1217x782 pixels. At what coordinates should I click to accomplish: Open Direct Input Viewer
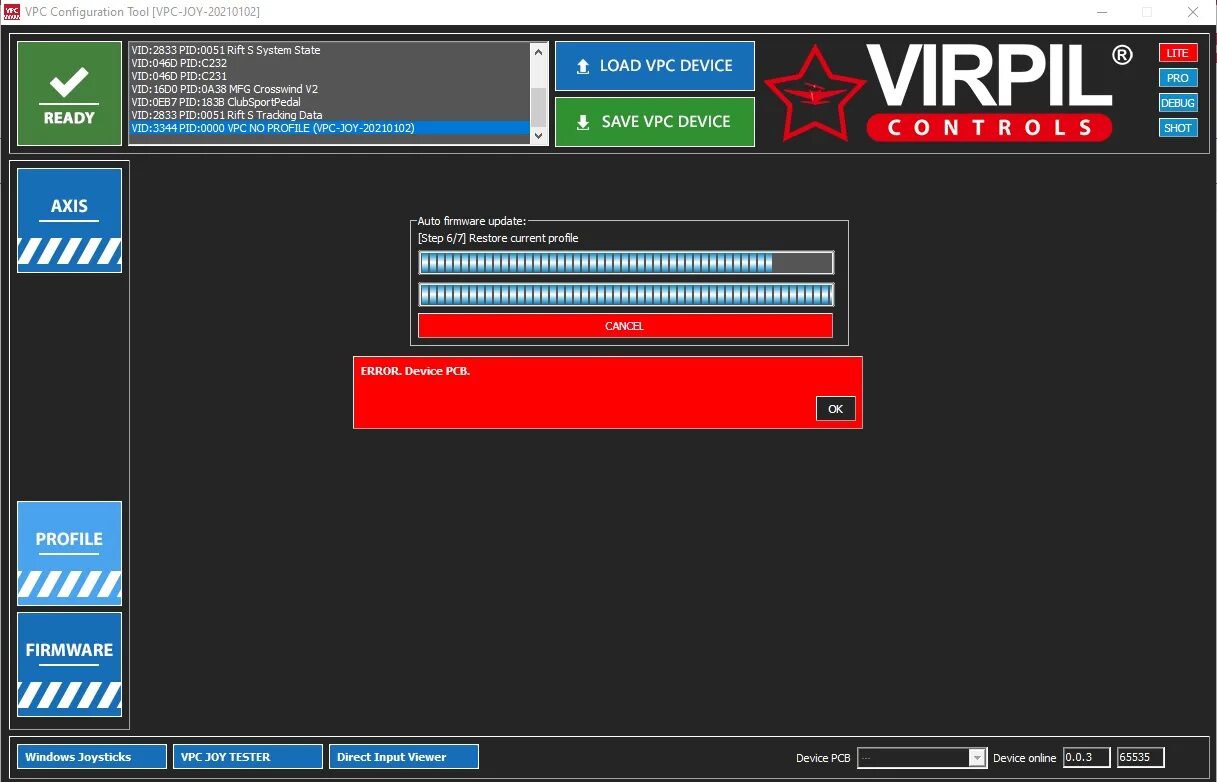pyautogui.click(x=404, y=757)
